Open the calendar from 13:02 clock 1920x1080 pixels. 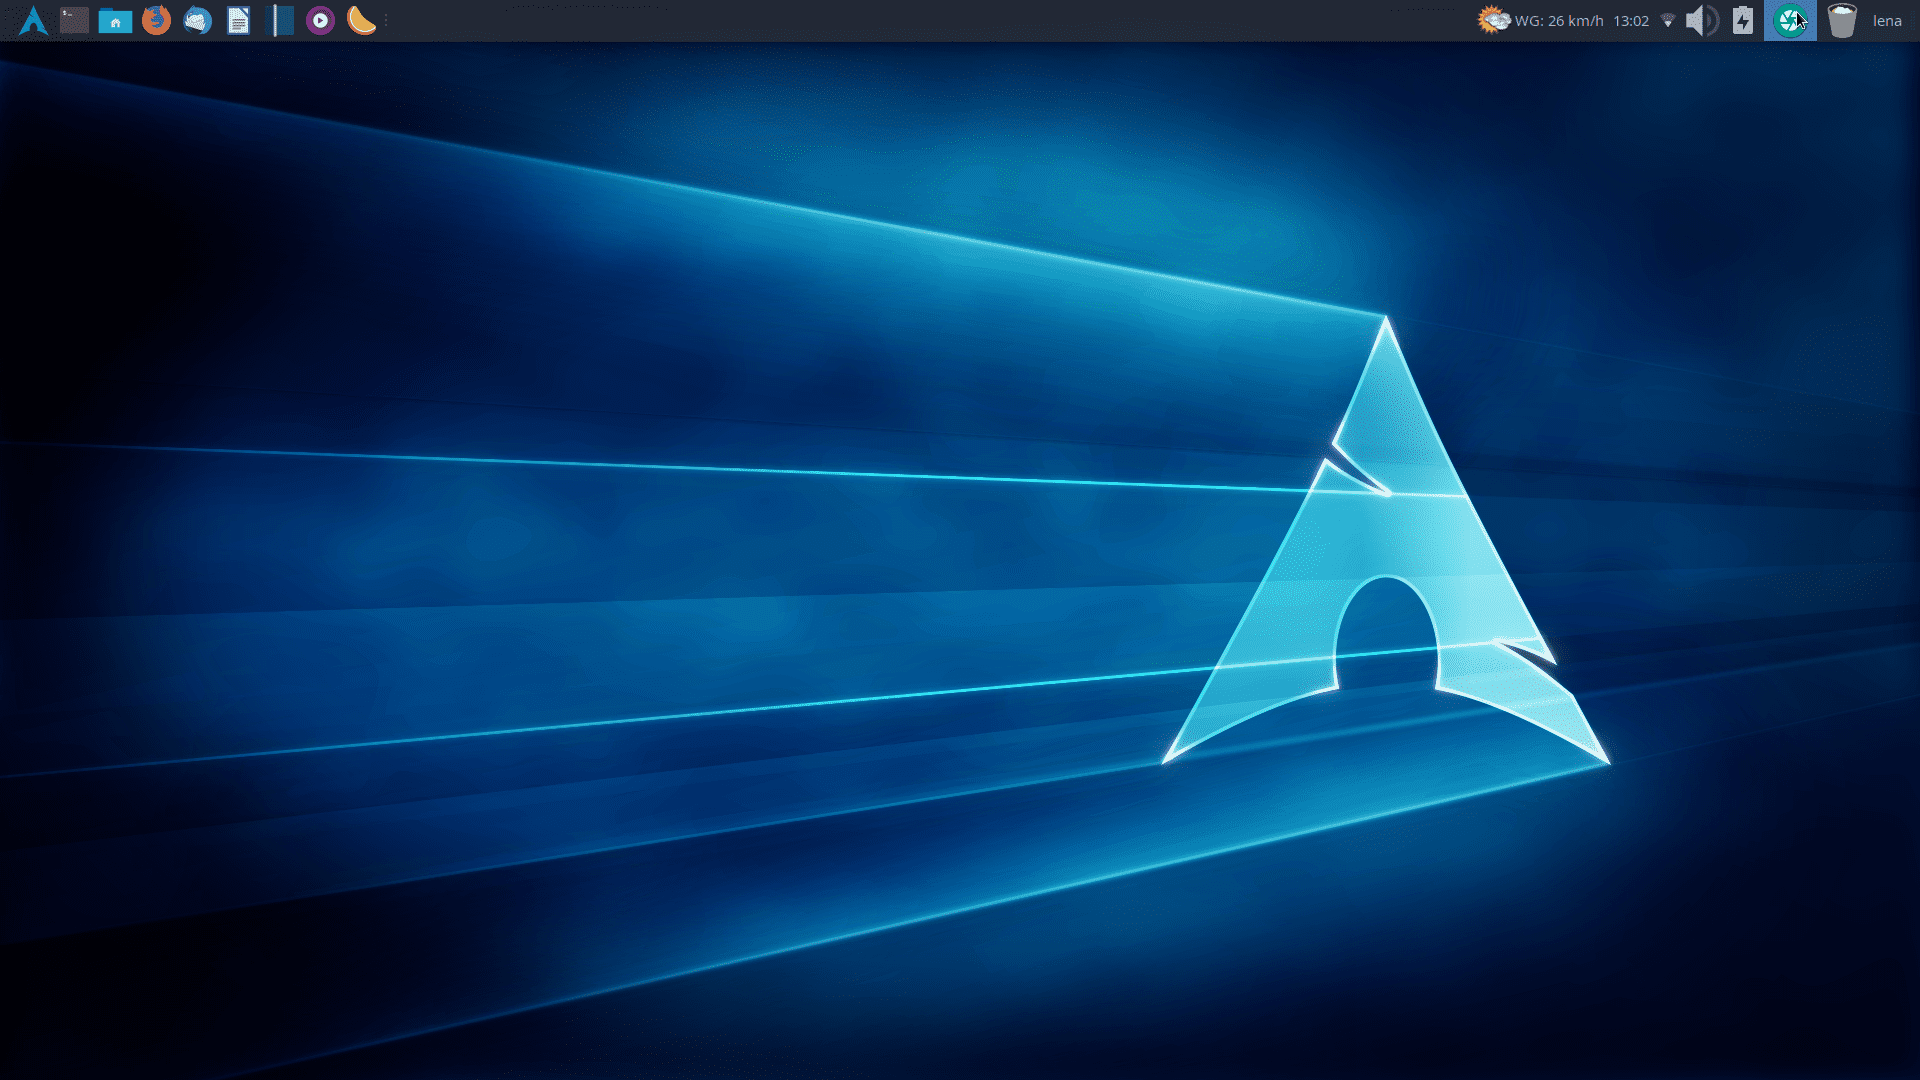point(1630,21)
